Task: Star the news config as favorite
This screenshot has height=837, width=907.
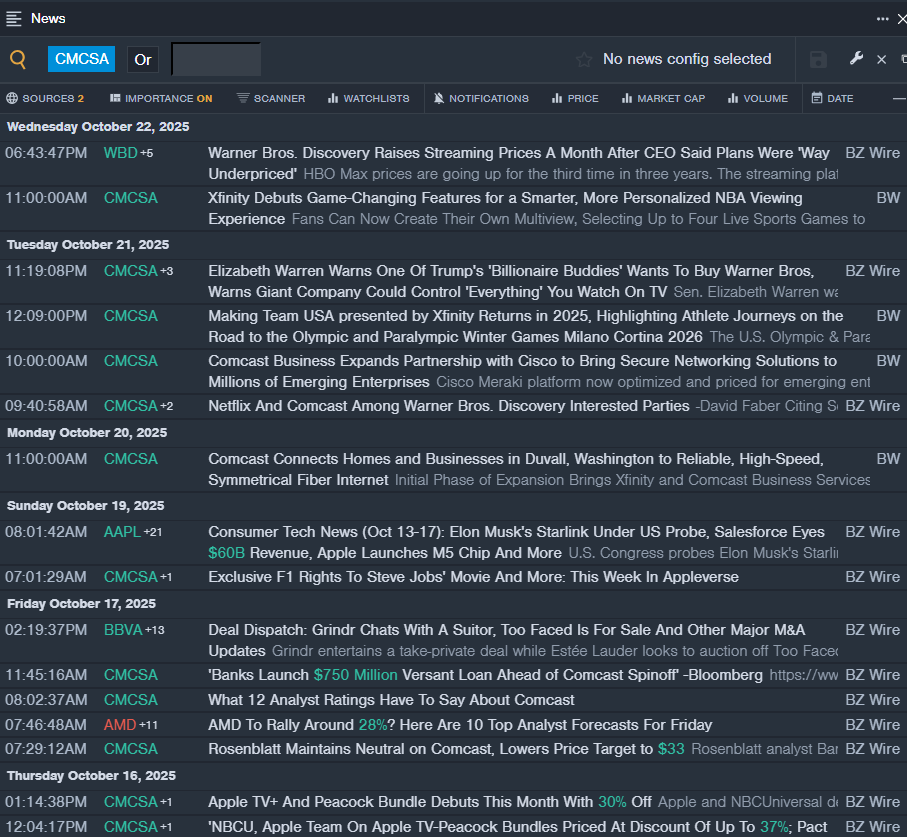Action: coord(584,60)
